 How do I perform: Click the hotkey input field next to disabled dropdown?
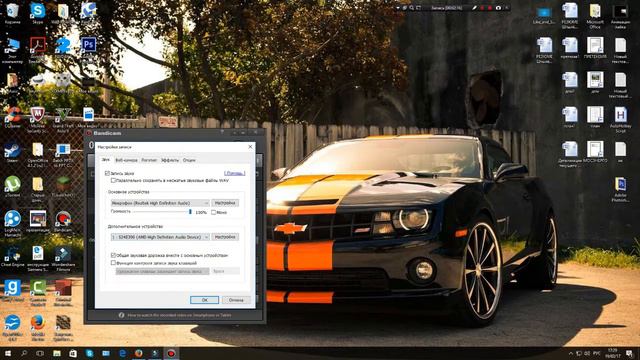[x=226, y=271]
